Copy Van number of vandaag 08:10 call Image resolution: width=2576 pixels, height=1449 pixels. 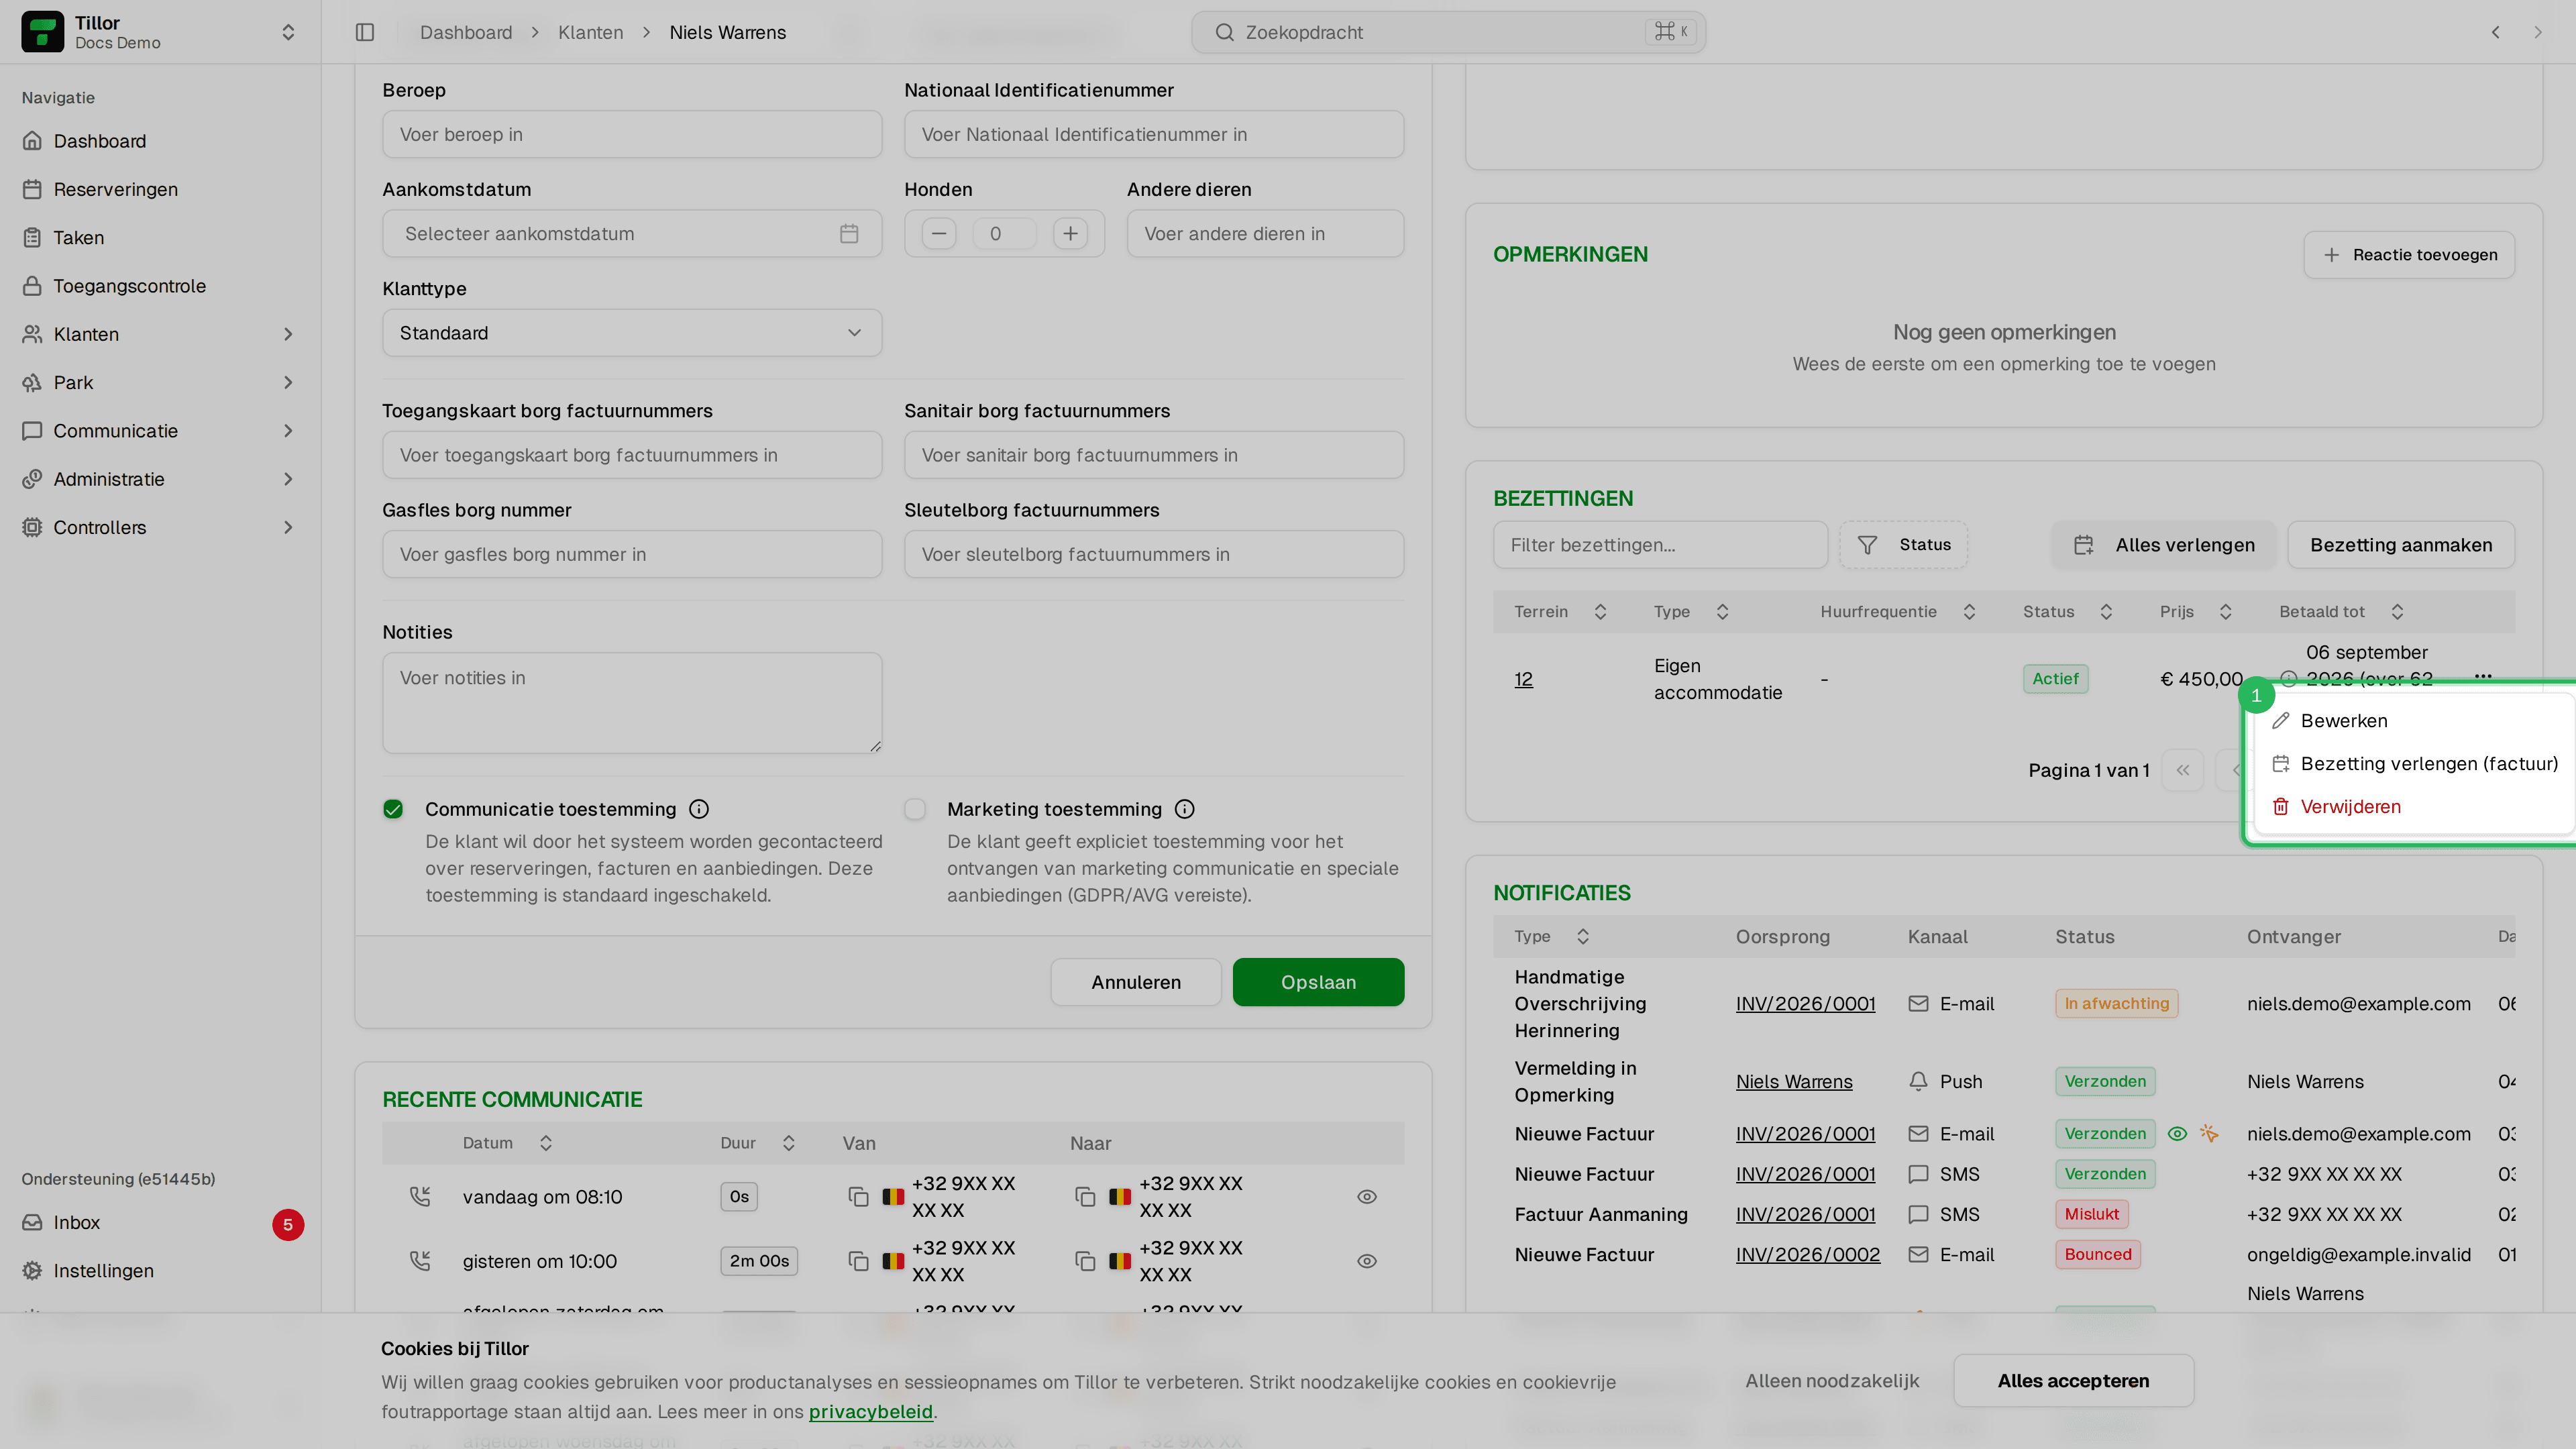858,1197
